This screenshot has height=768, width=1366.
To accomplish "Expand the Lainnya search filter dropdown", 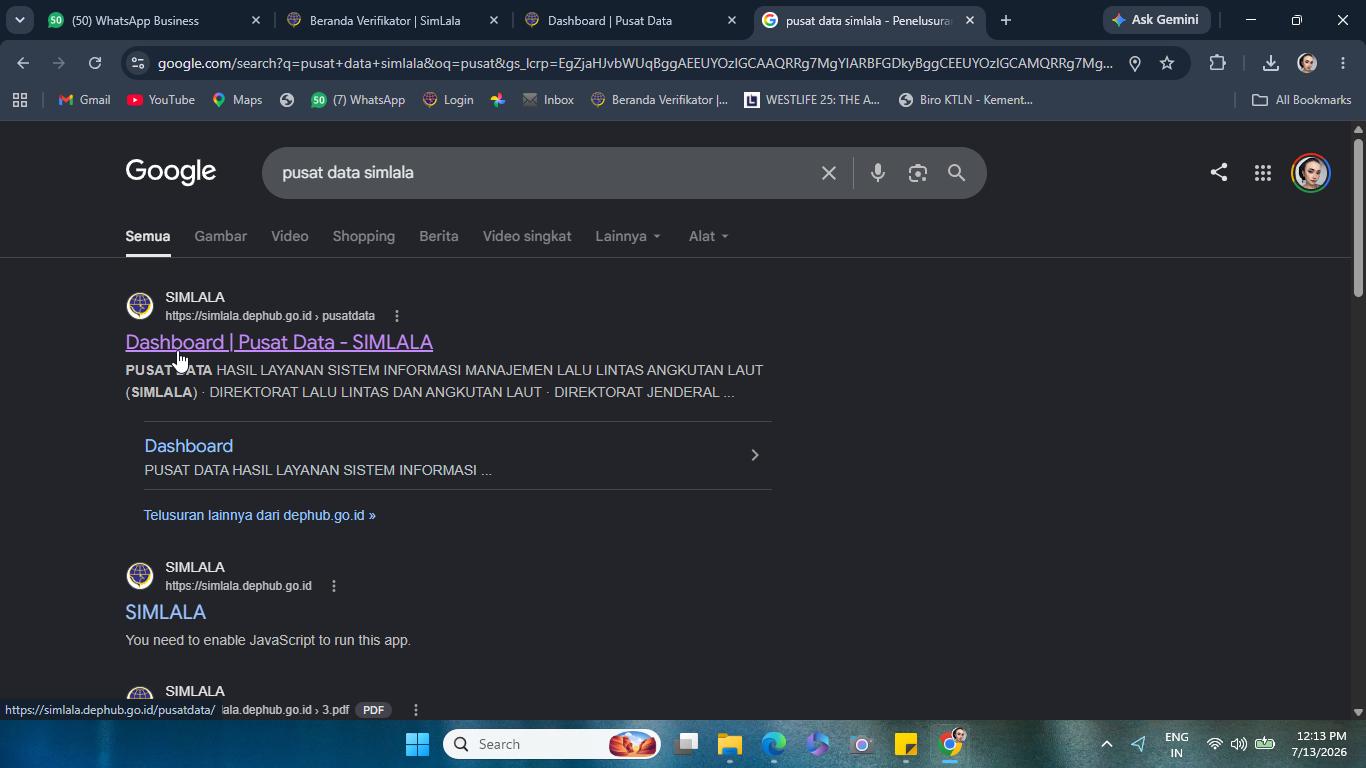I will [x=628, y=236].
